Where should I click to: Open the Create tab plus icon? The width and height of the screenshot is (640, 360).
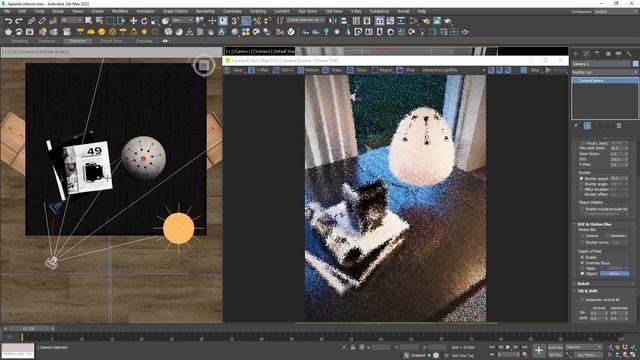(x=576, y=53)
